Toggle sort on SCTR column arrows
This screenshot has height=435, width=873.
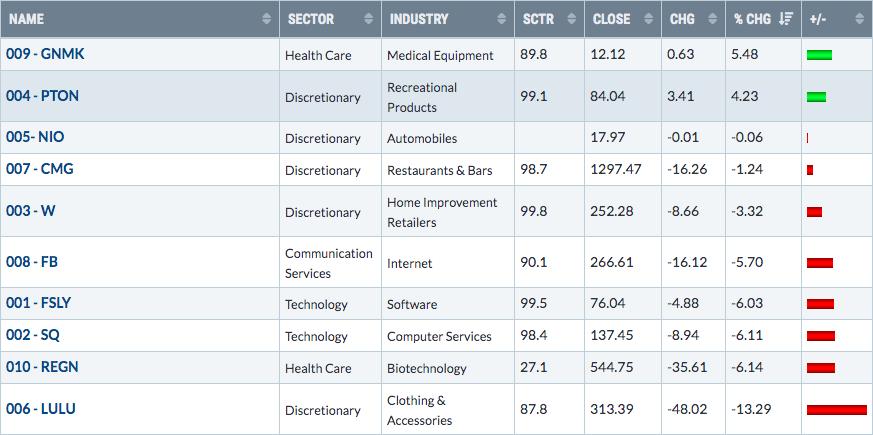(x=572, y=19)
